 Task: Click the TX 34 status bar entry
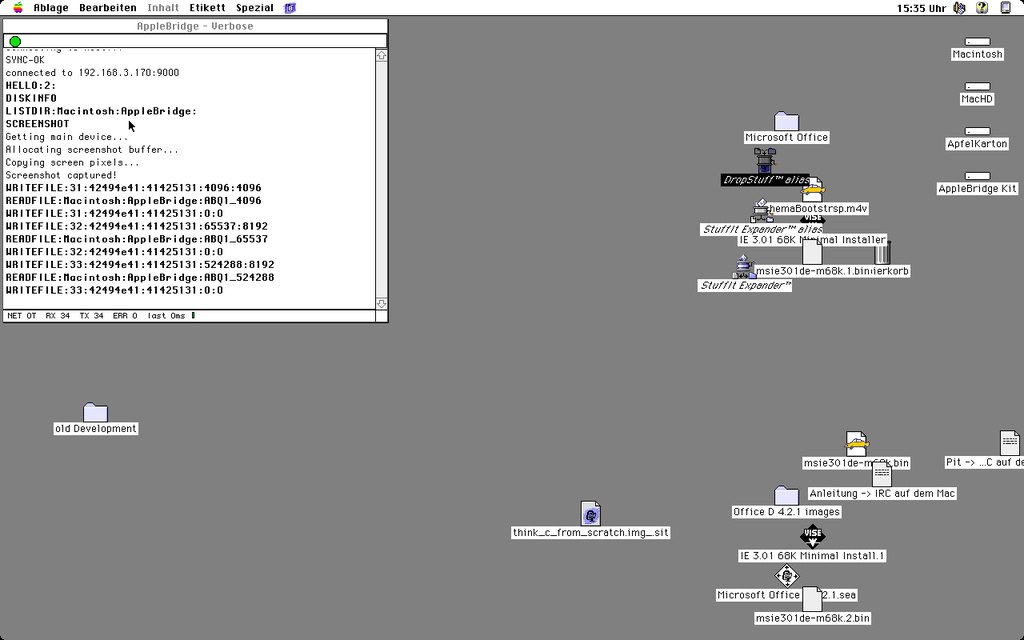(91, 316)
